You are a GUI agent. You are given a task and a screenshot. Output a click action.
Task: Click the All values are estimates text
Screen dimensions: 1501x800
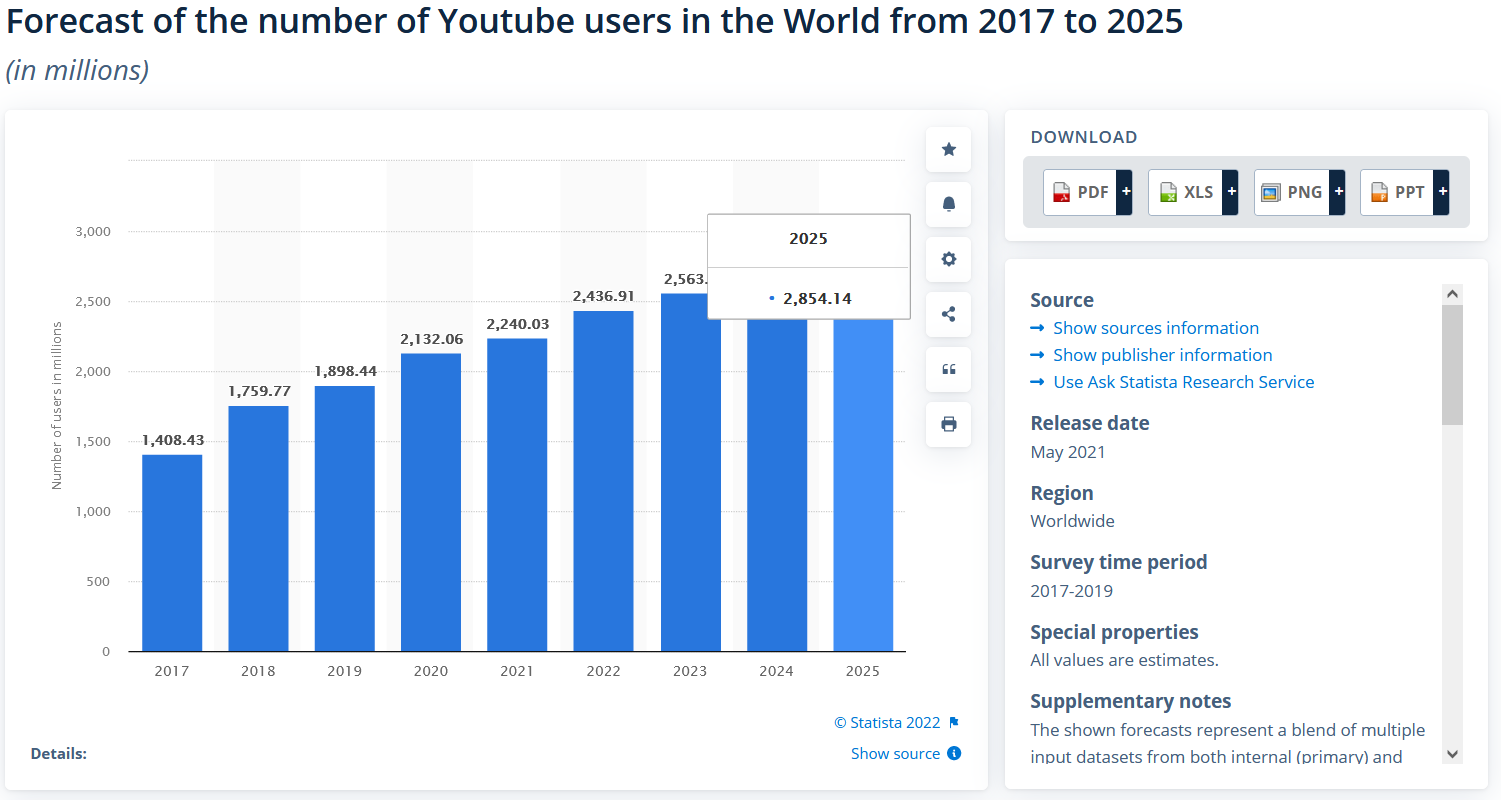tap(1124, 660)
